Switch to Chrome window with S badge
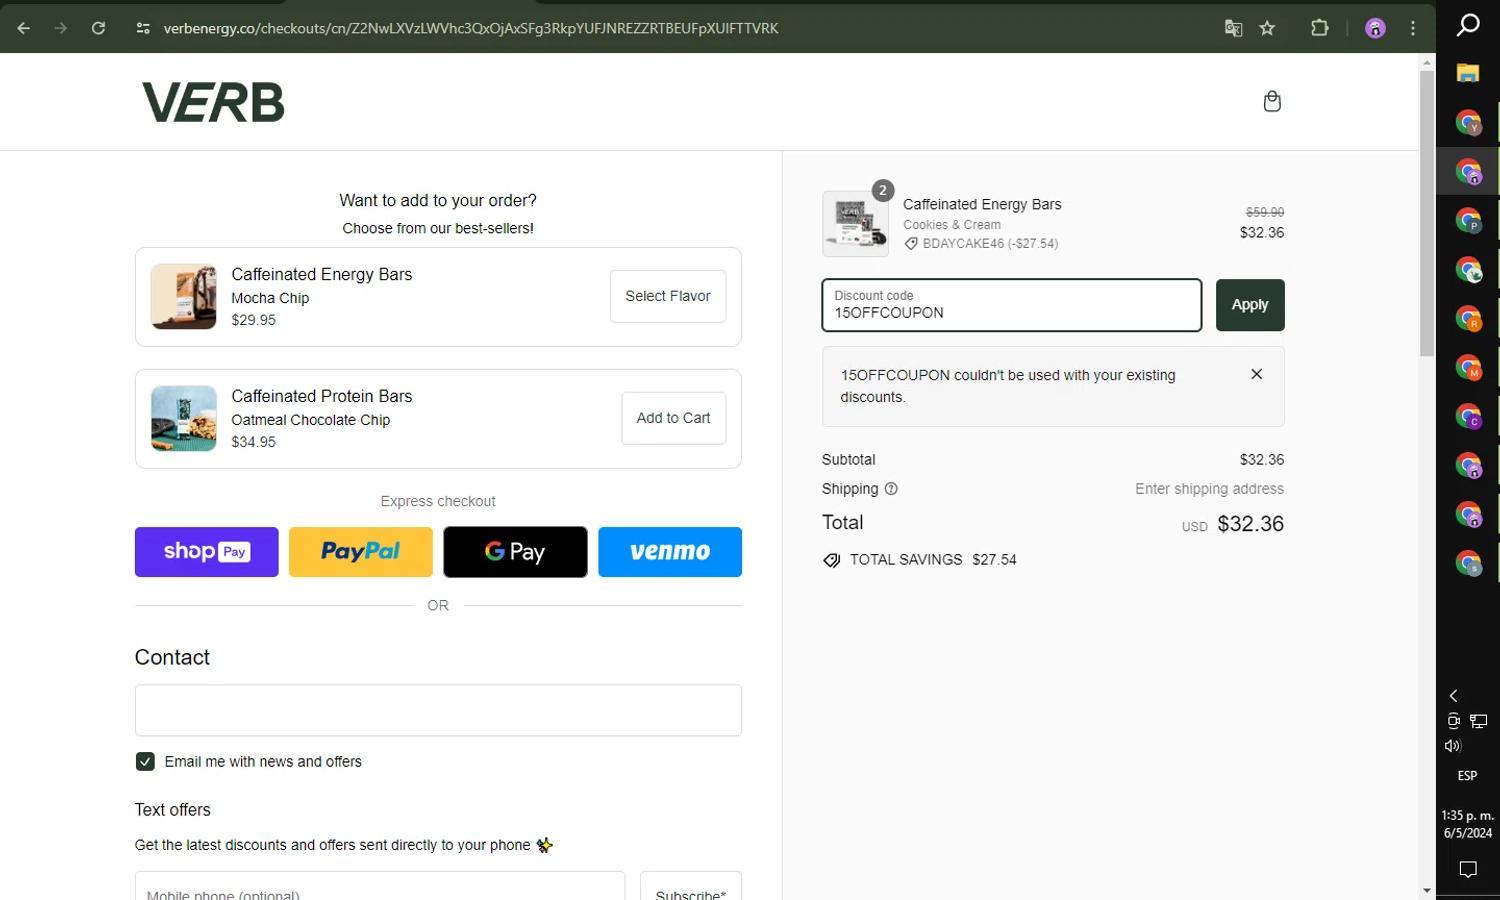Screen dimensions: 1500x900 pyautogui.click(x=1468, y=563)
